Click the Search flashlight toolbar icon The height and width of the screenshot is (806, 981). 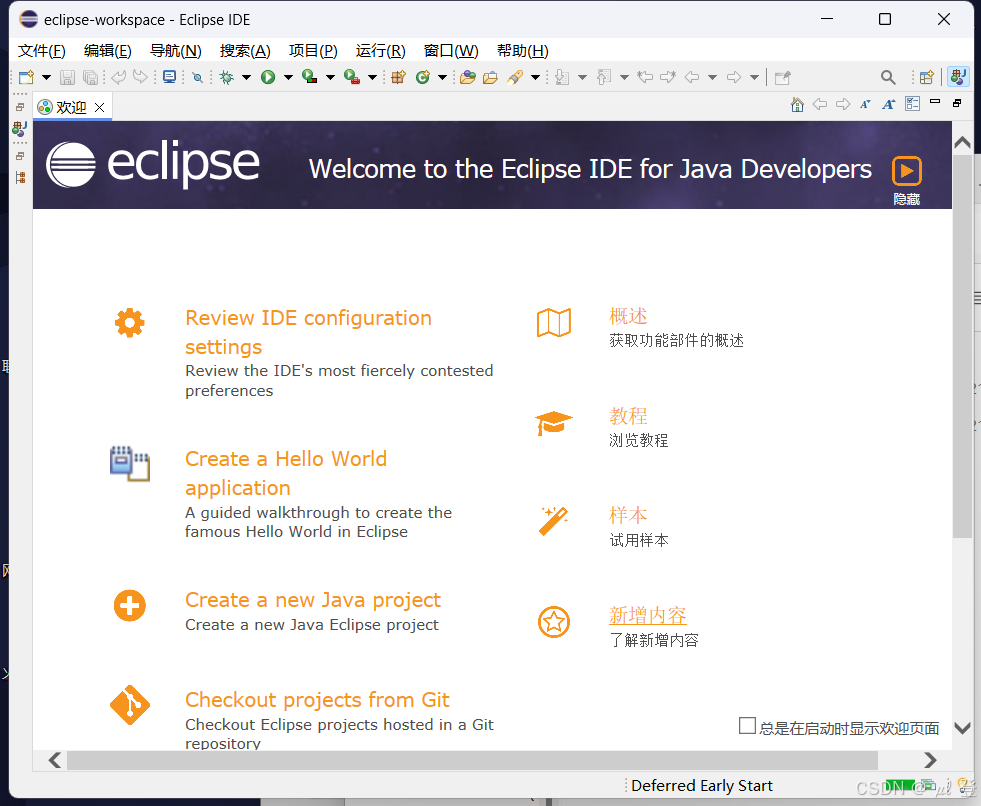tap(516, 77)
